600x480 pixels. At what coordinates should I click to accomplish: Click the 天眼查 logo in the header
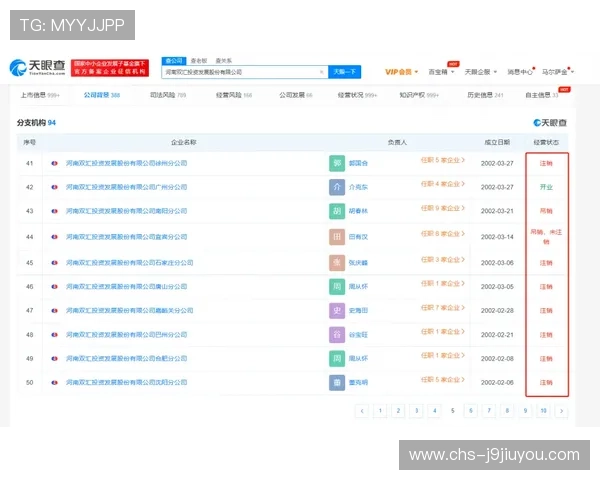pyautogui.click(x=37, y=67)
